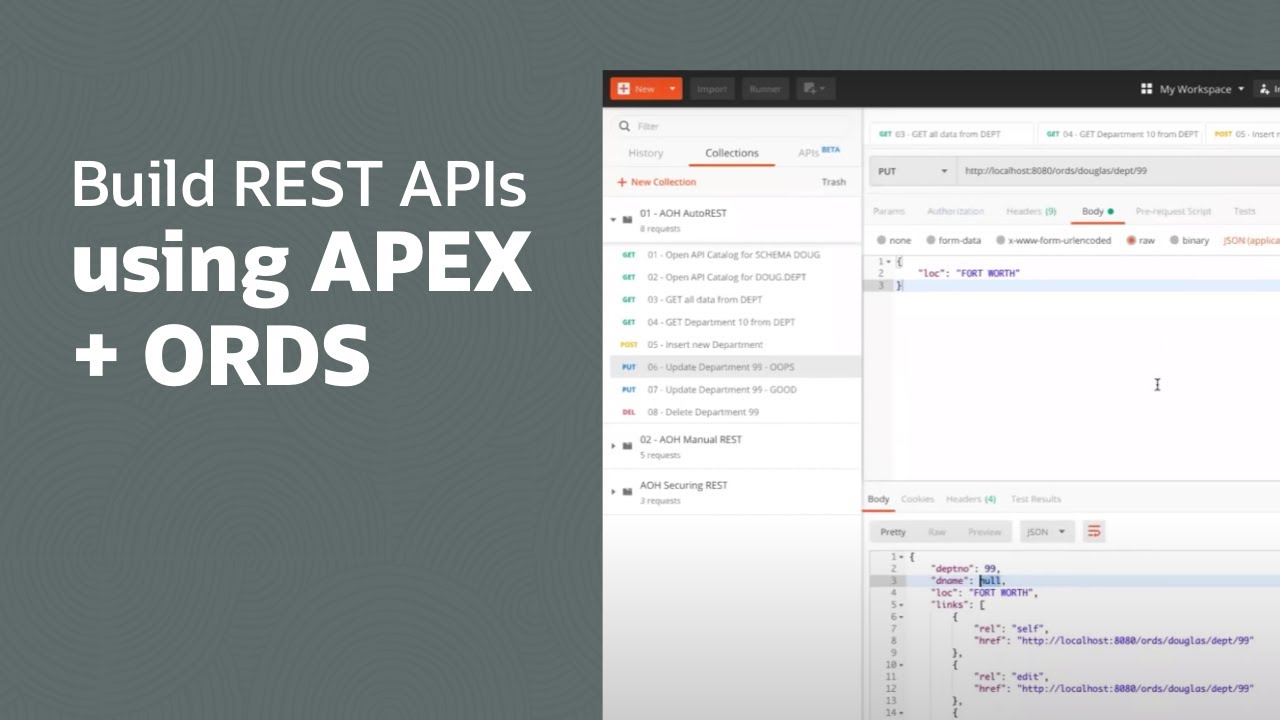Open the Runner button
Viewport: 1280px width, 720px height.
[x=765, y=89]
